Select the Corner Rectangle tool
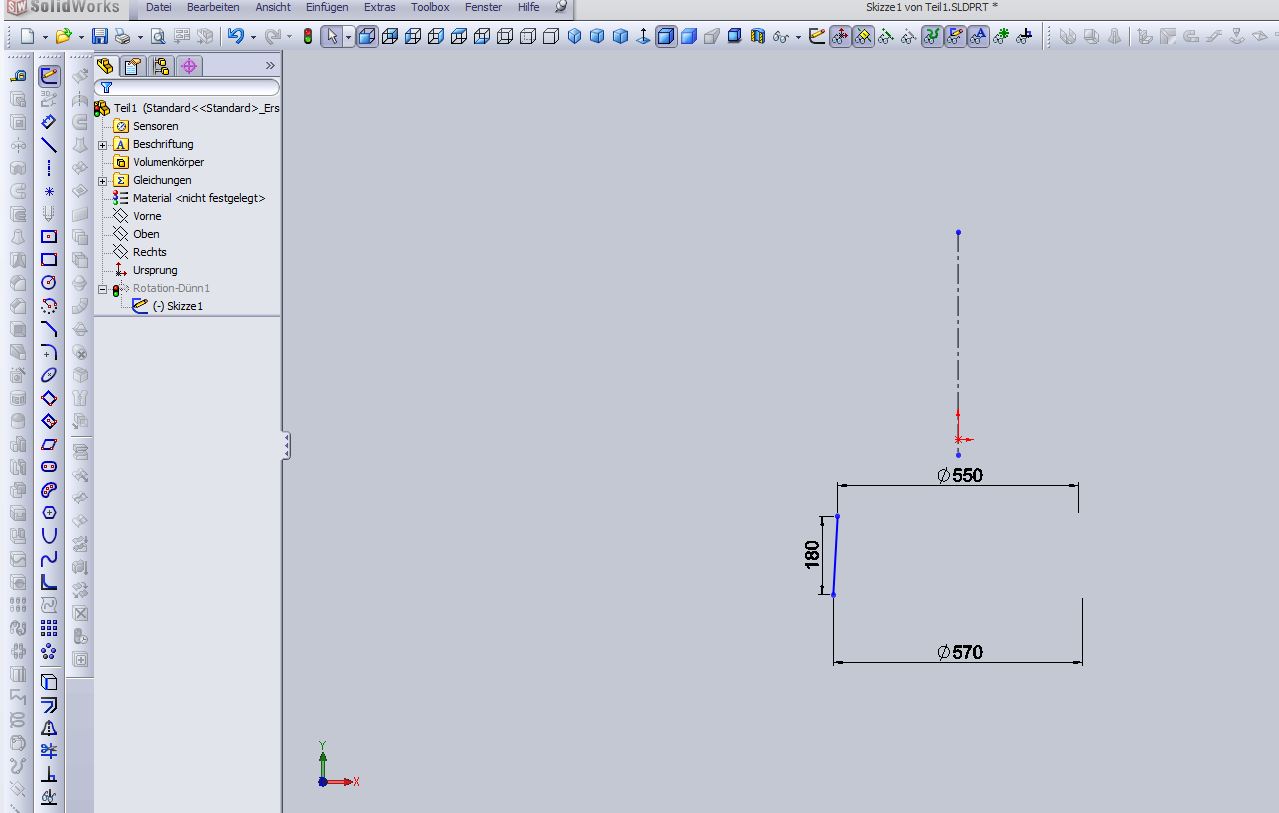Image resolution: width=1279 pixels, height=813 pixels. [49, 260]
